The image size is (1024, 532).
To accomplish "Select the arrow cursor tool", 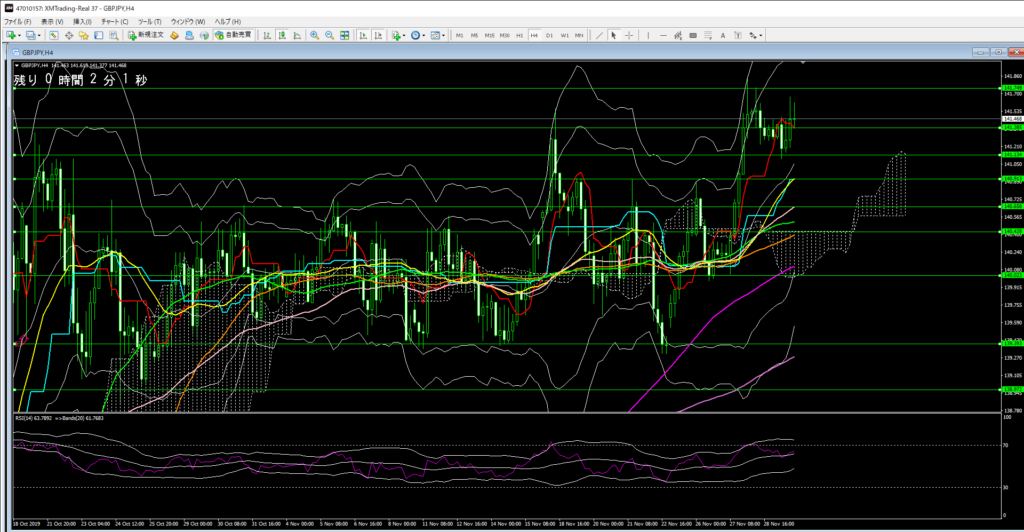I will pos(613,35).
